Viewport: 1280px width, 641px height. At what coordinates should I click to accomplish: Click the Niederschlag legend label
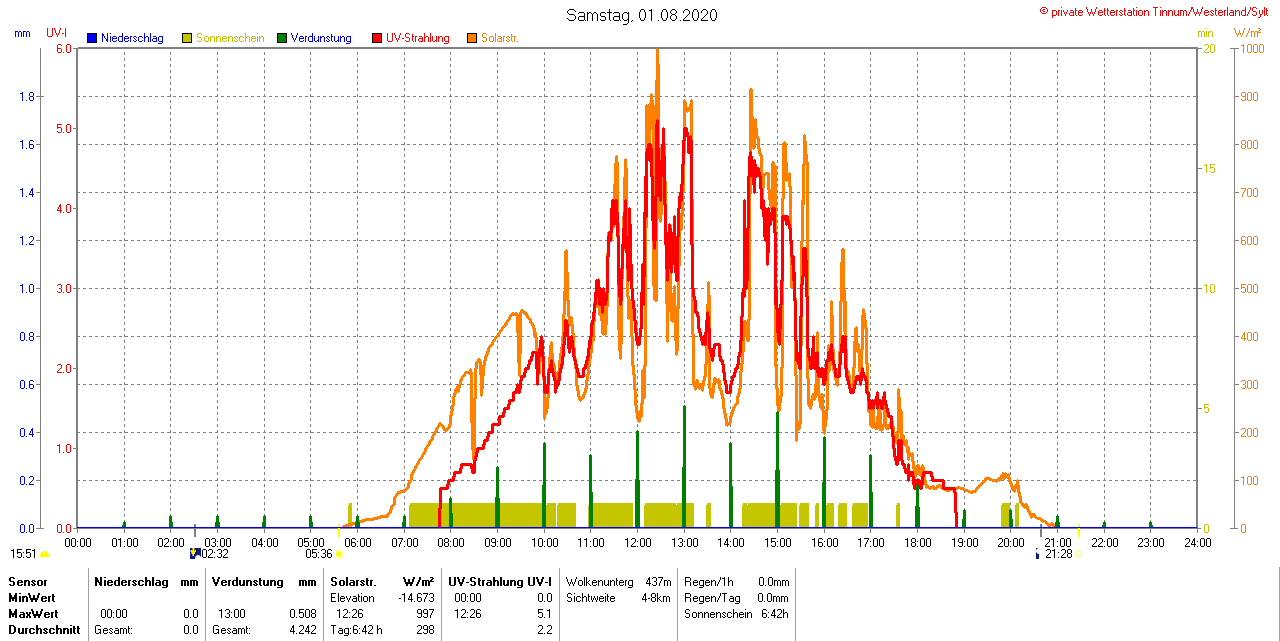click(x=132, y=38)
